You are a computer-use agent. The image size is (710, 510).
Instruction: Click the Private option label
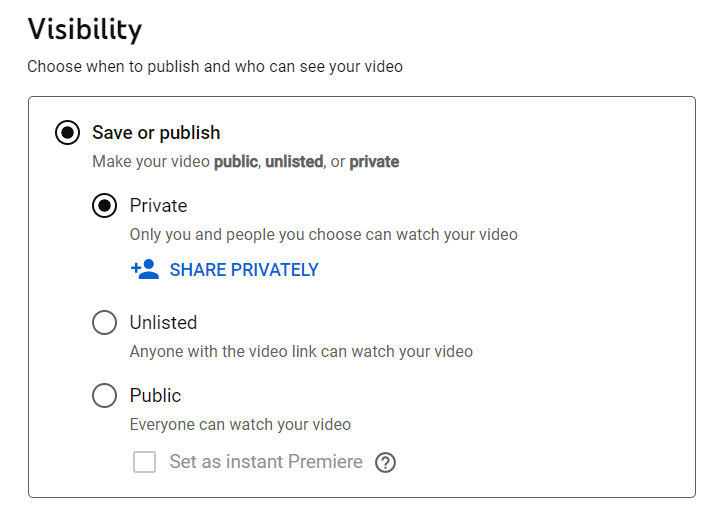tap(158, 206)
